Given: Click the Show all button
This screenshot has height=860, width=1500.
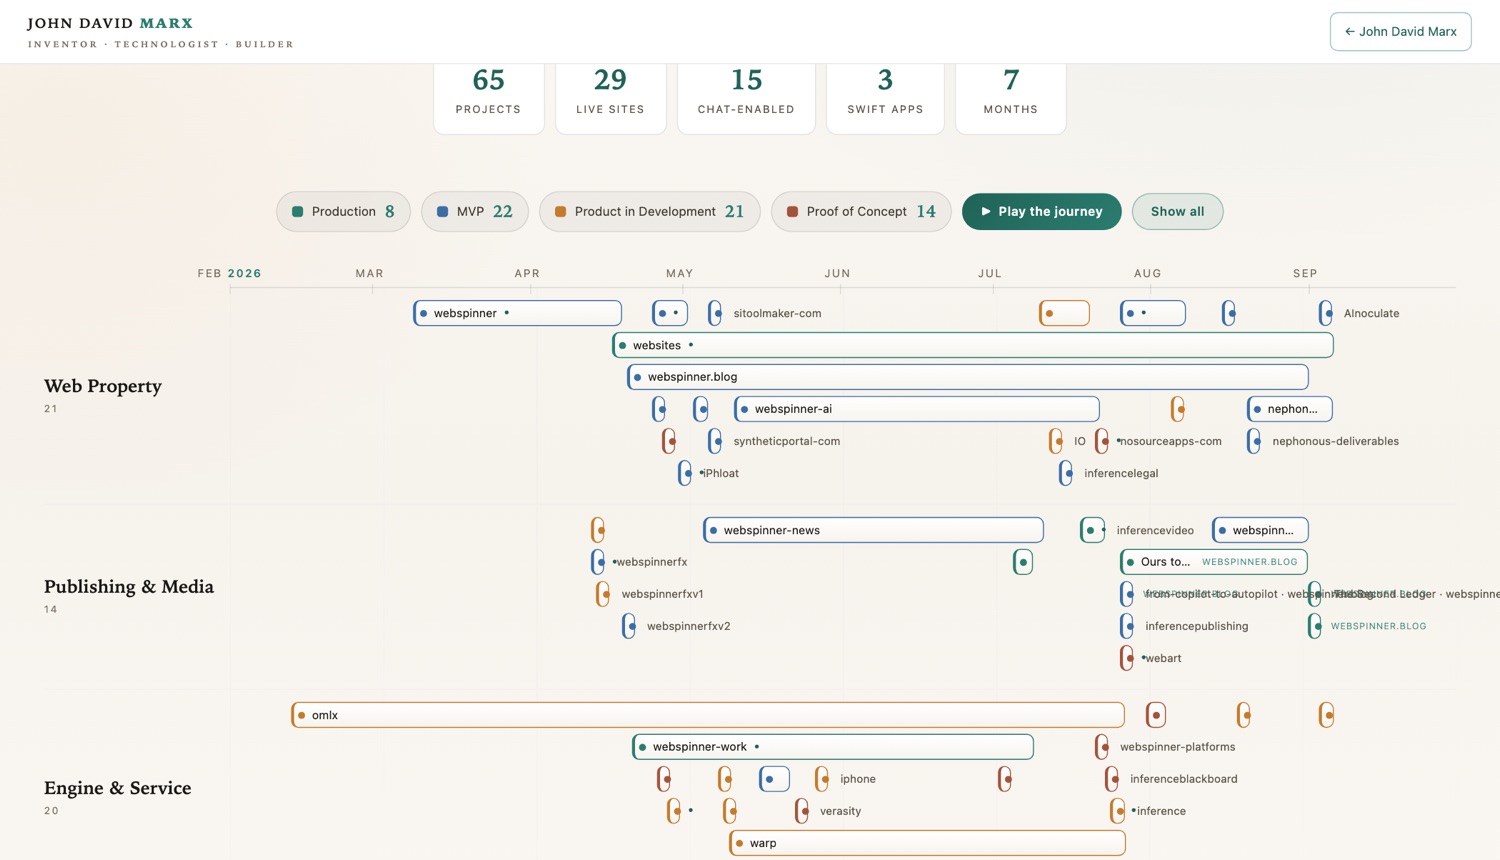Looking at the screenshot, I should coord(1177,211).
